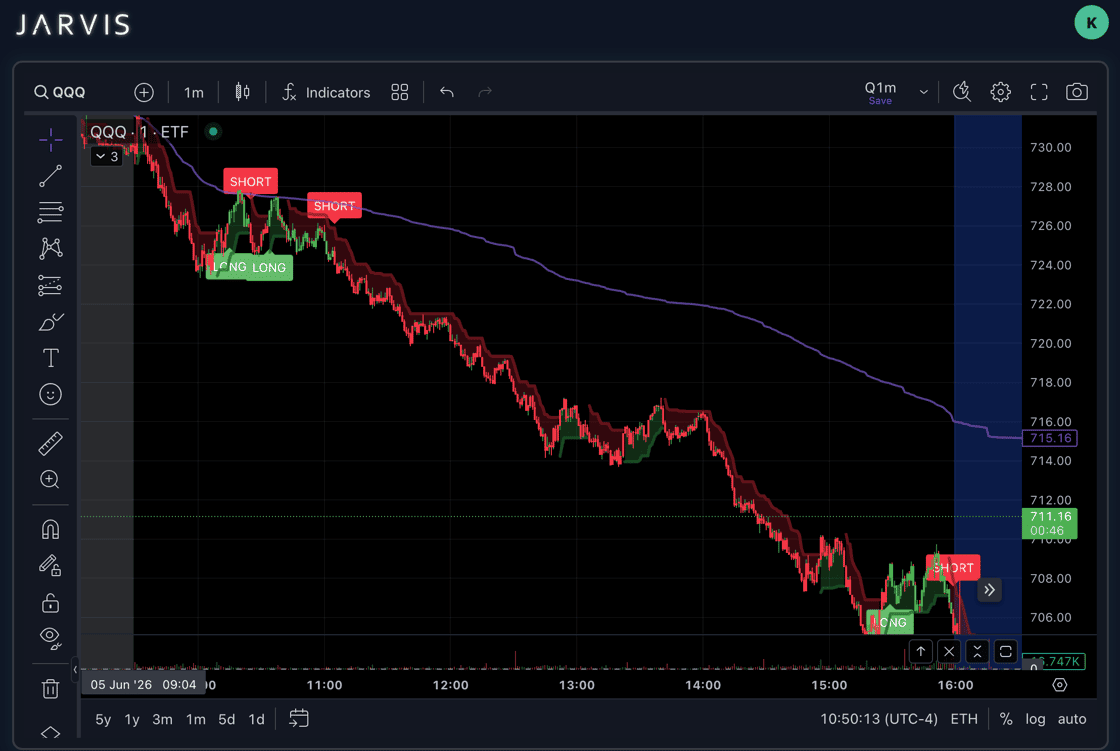Viewport: 1120px width, 751px height.
Task: Set date range to 5y
Action: [x=103, y=720]
